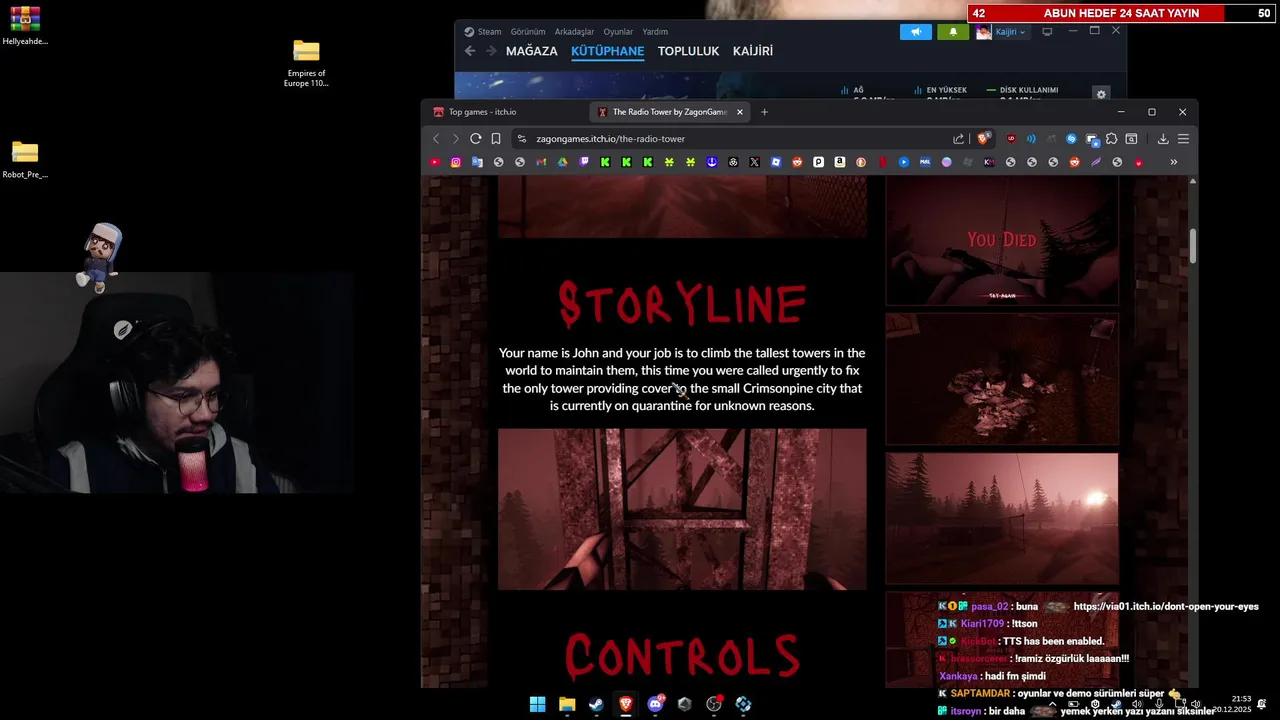Open Oyunlar menu in Steam
Screen dimensions: 1280x720
coord(618,32)
